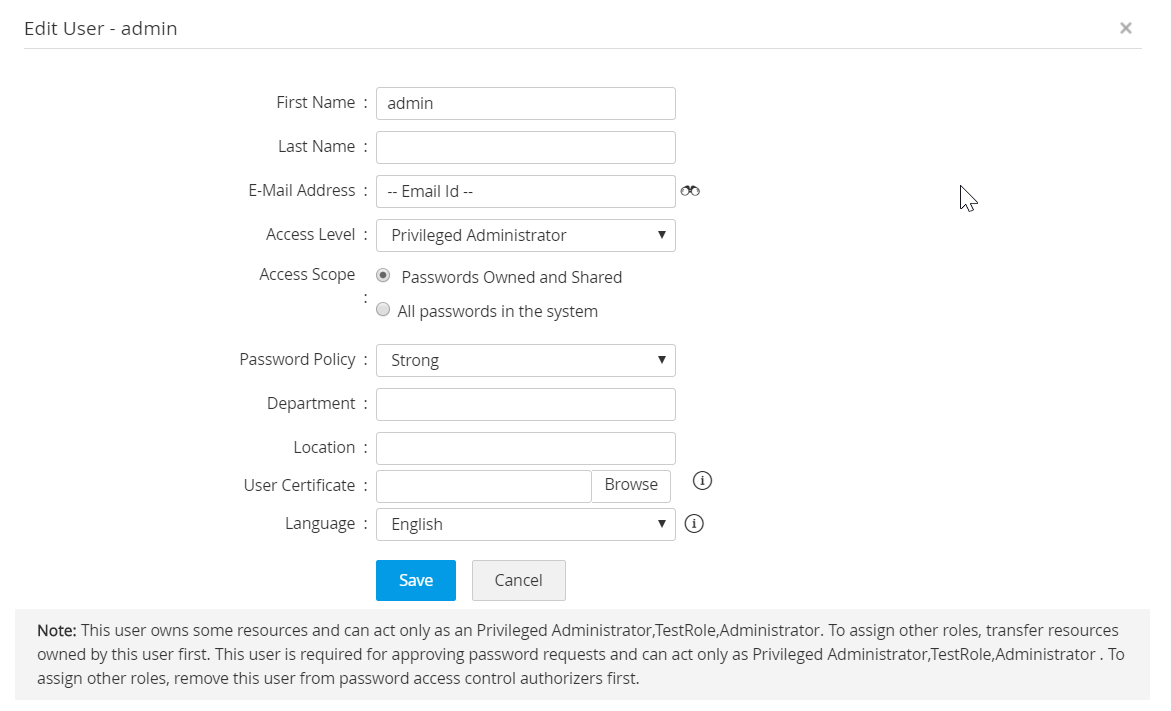Click the Department text field
1171x711 pixels.
(525, 404)
